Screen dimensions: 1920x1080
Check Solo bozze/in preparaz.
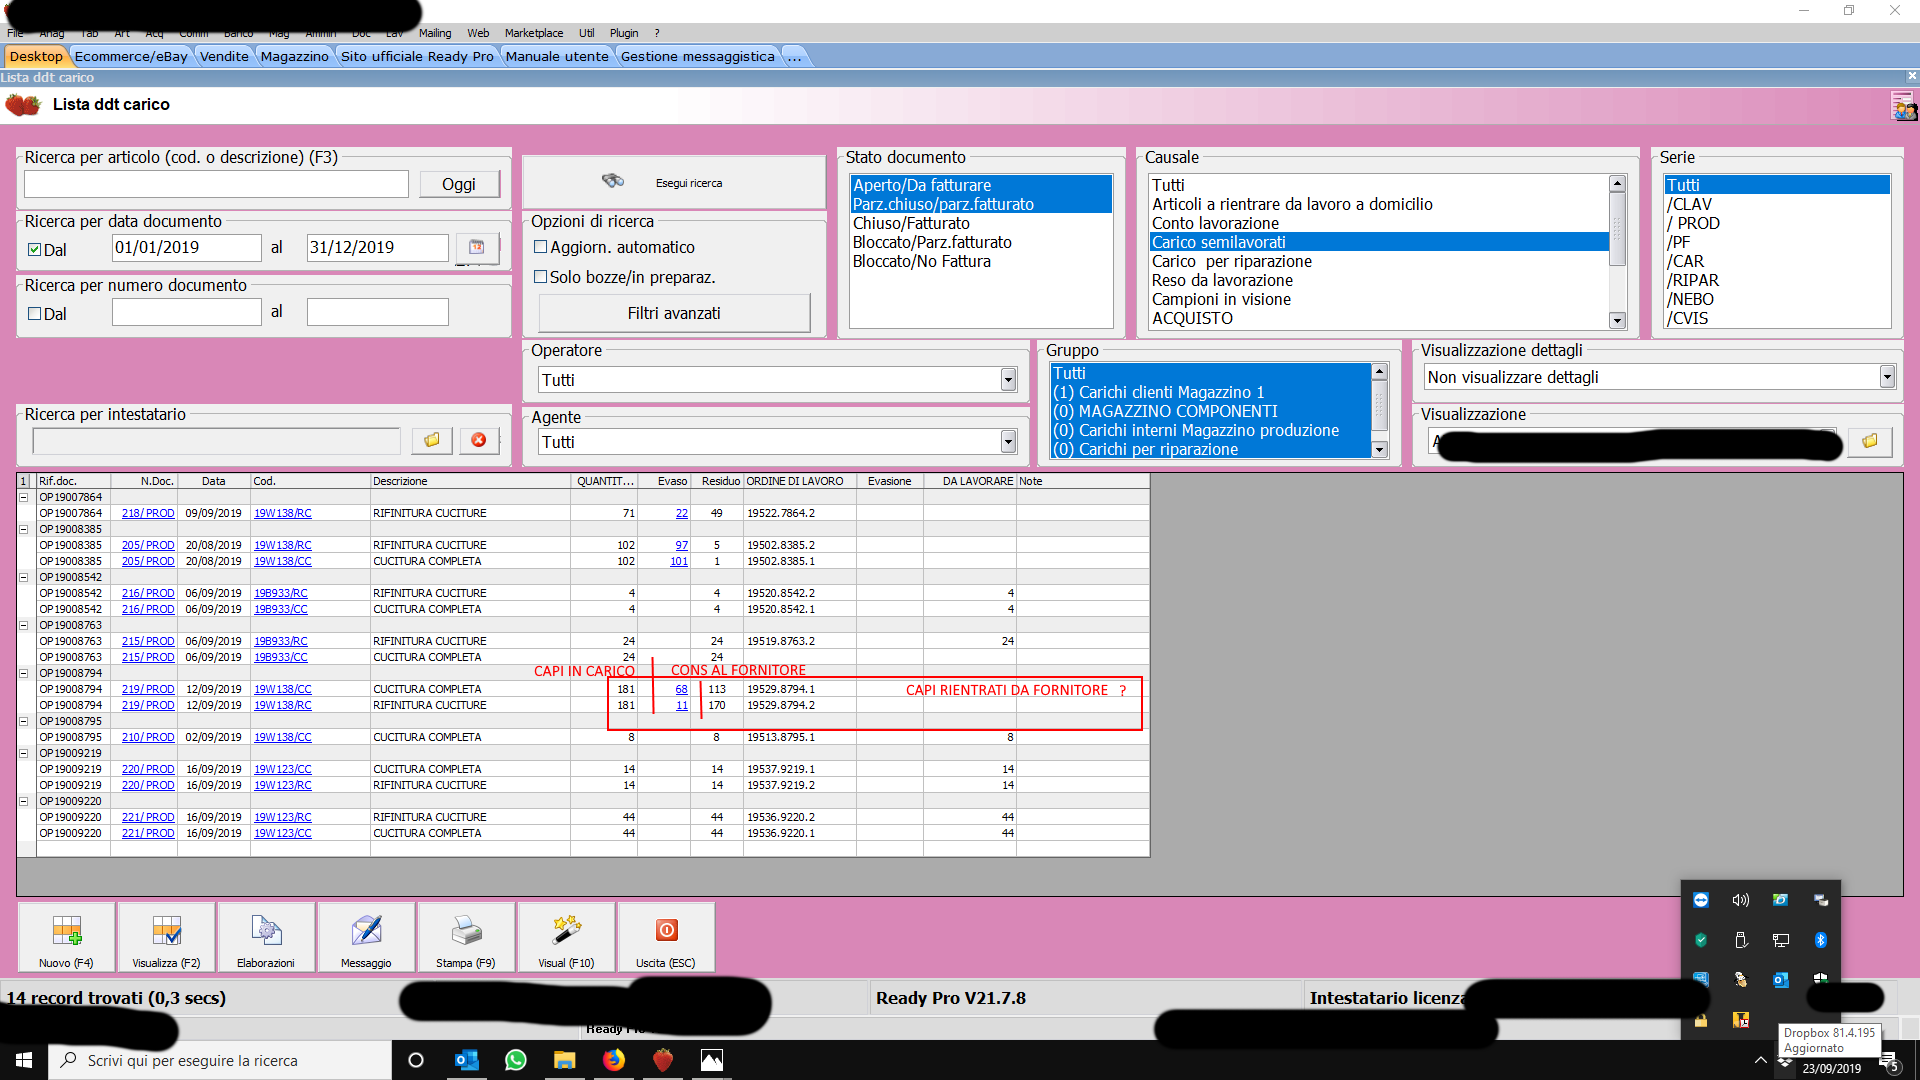click(541, 277)
